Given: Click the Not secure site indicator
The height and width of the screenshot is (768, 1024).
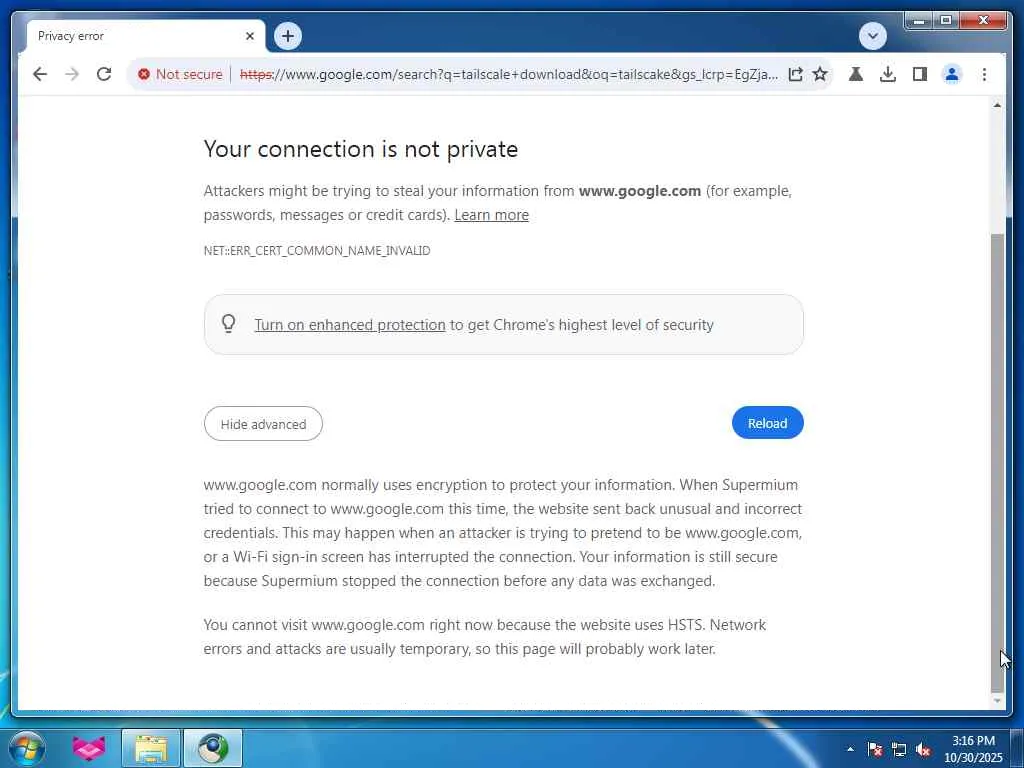Looking at the screenshot, I should pos(180,74).
